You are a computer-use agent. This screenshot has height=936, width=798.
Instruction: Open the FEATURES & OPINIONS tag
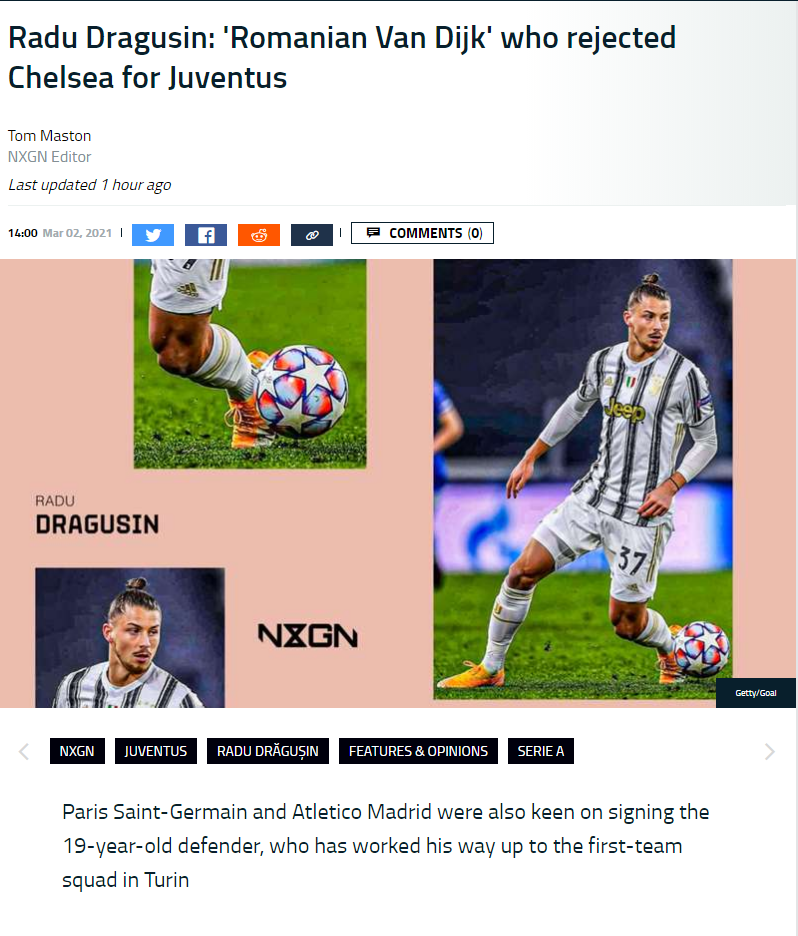[x=418, y=751]
